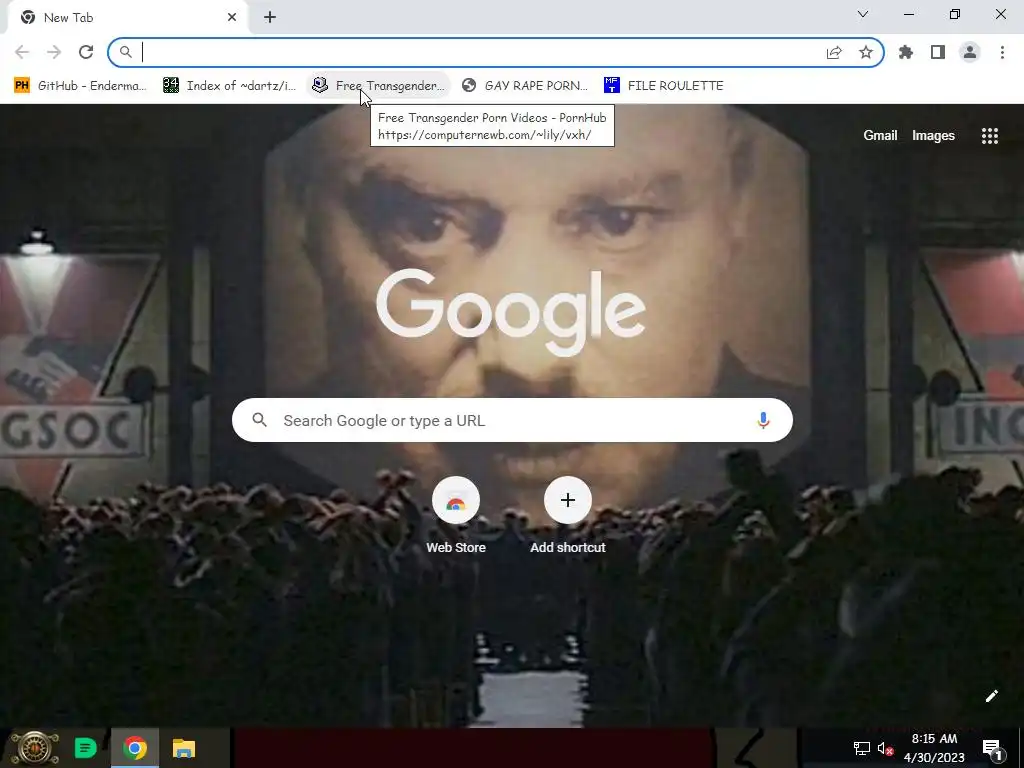
Task: Open the Index of ~dartz bookmark
Action: click(229, 86)
